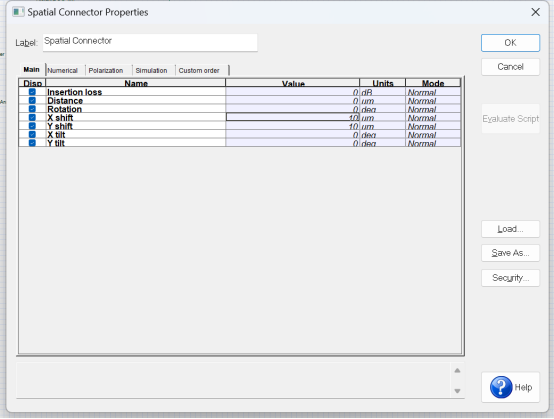Toggle the X tilt display checkbox
The image size is (554, 419).
pyautogui.click(x=32, y=134)
